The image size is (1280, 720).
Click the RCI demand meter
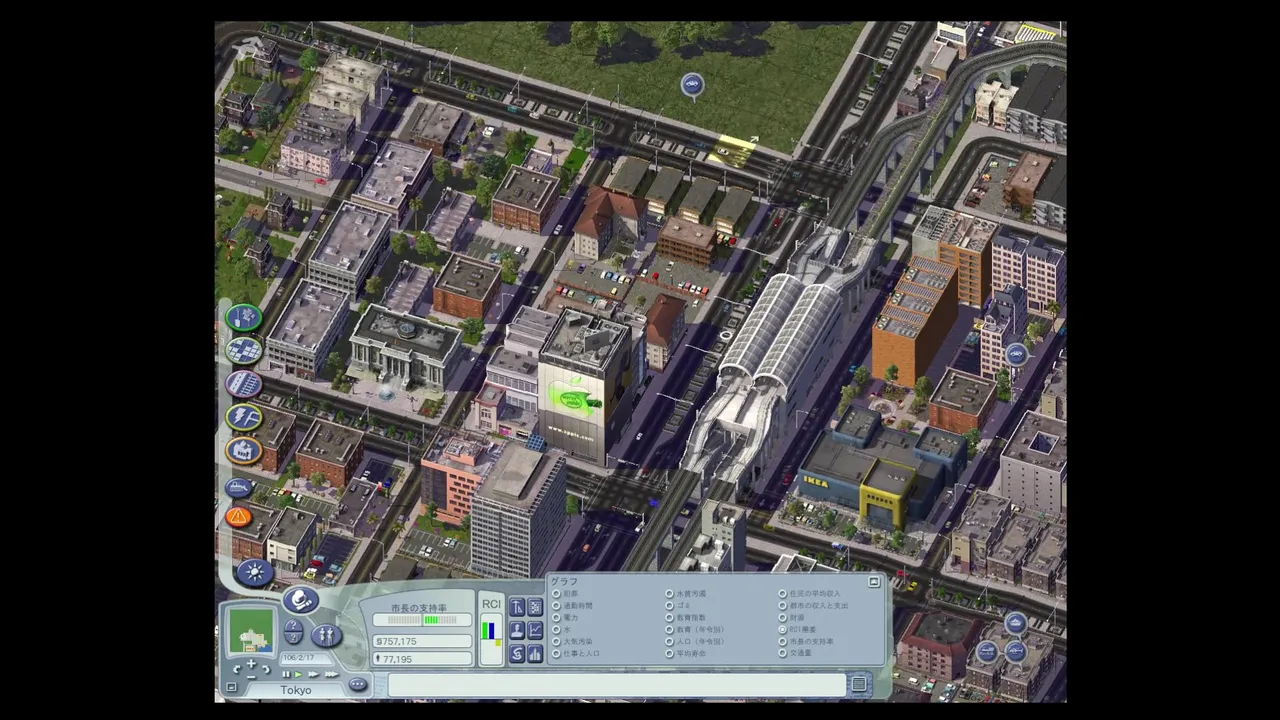(x=492, y=639)
